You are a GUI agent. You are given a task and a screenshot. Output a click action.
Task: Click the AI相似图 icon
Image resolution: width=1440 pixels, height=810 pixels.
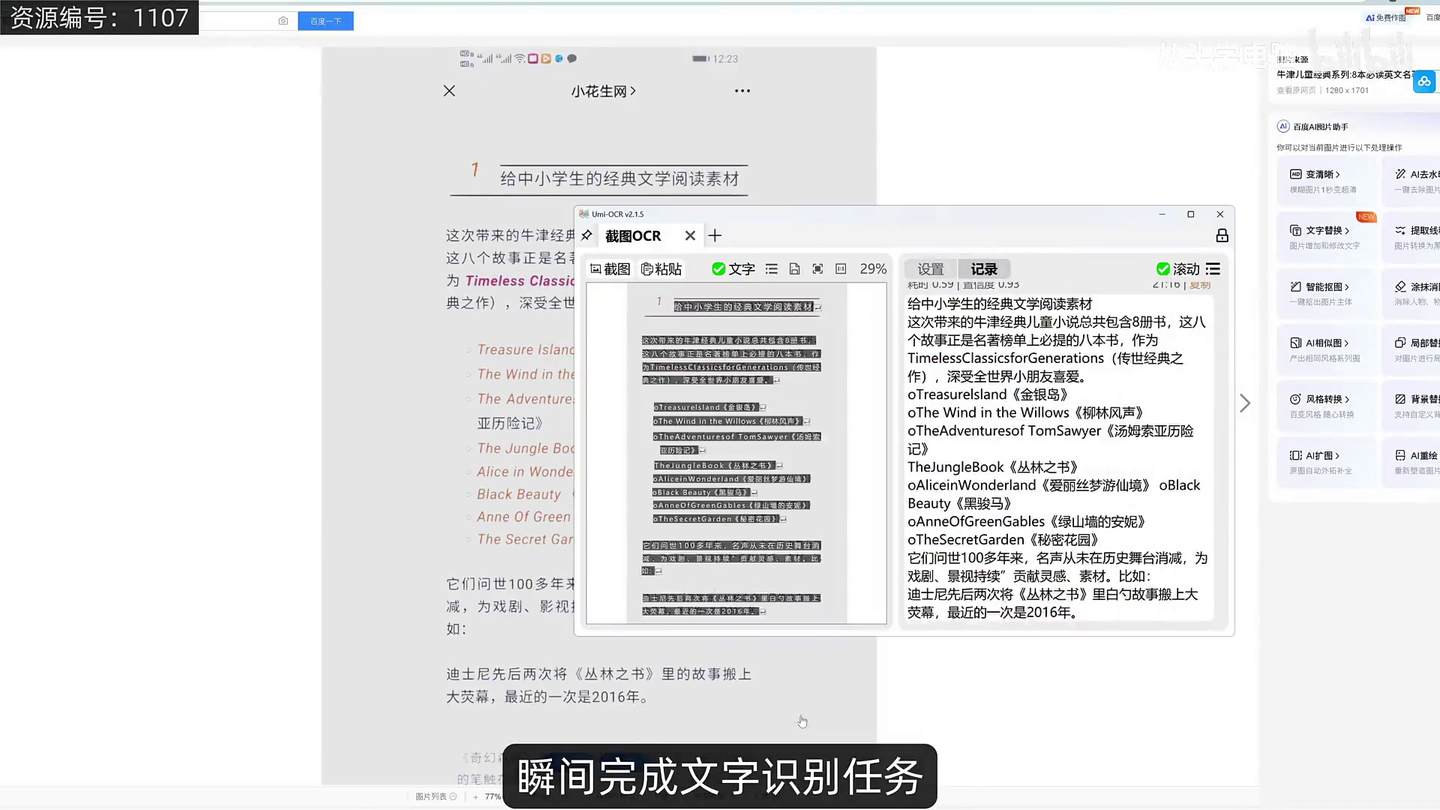point(1295,342)
